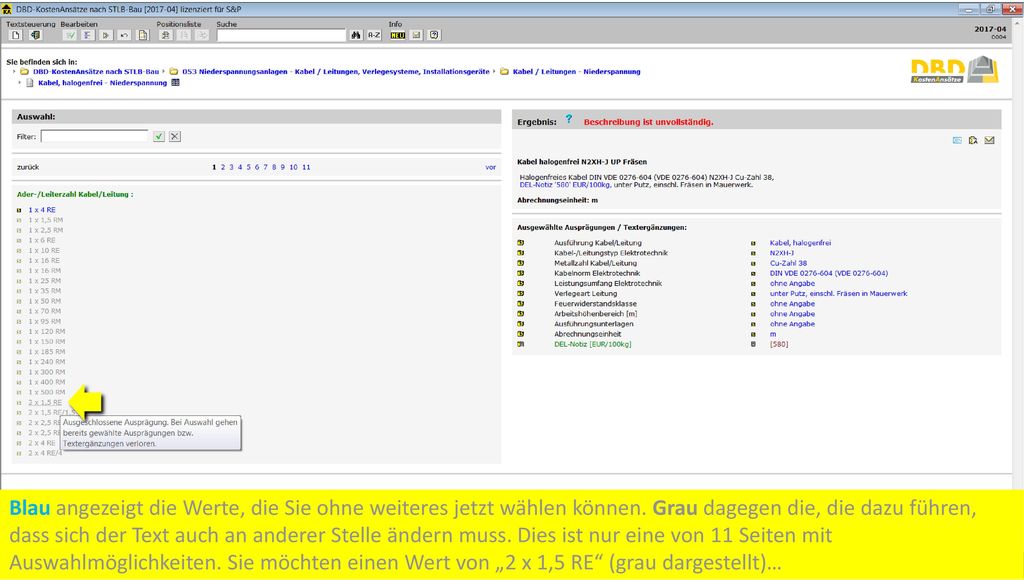The height and width of the screenshot is (580, 1024).
Task: Click DEL-Notiz '580' EUR/100kg in description text
Action: [x=565, y=185]
